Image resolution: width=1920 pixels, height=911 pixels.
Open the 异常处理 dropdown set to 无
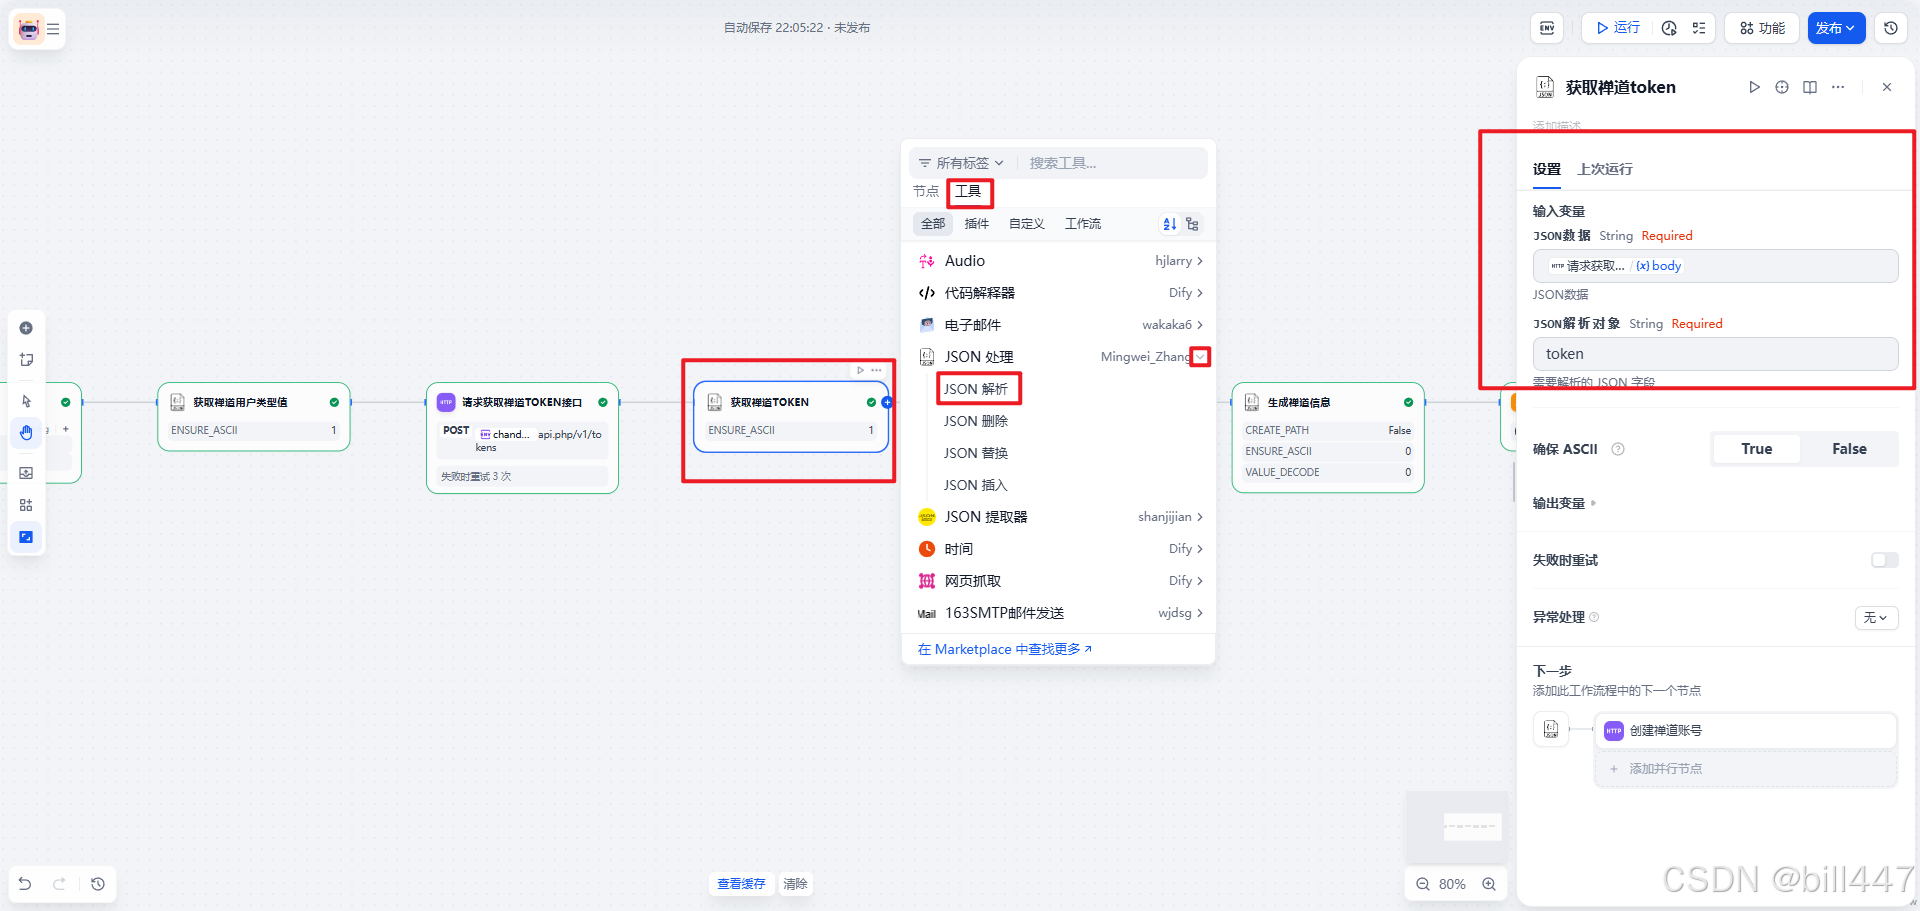1876,618
